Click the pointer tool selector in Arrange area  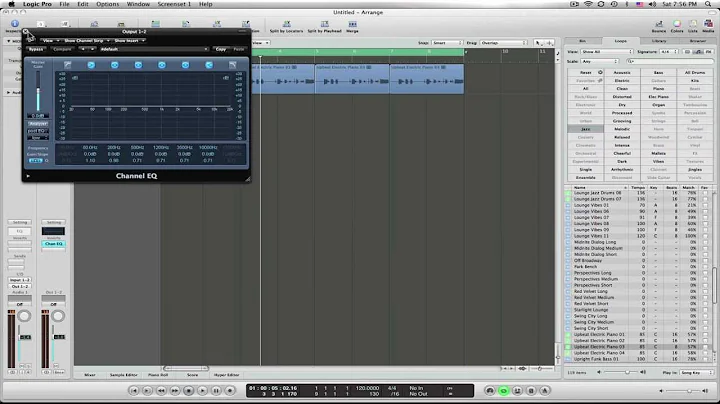538,43
